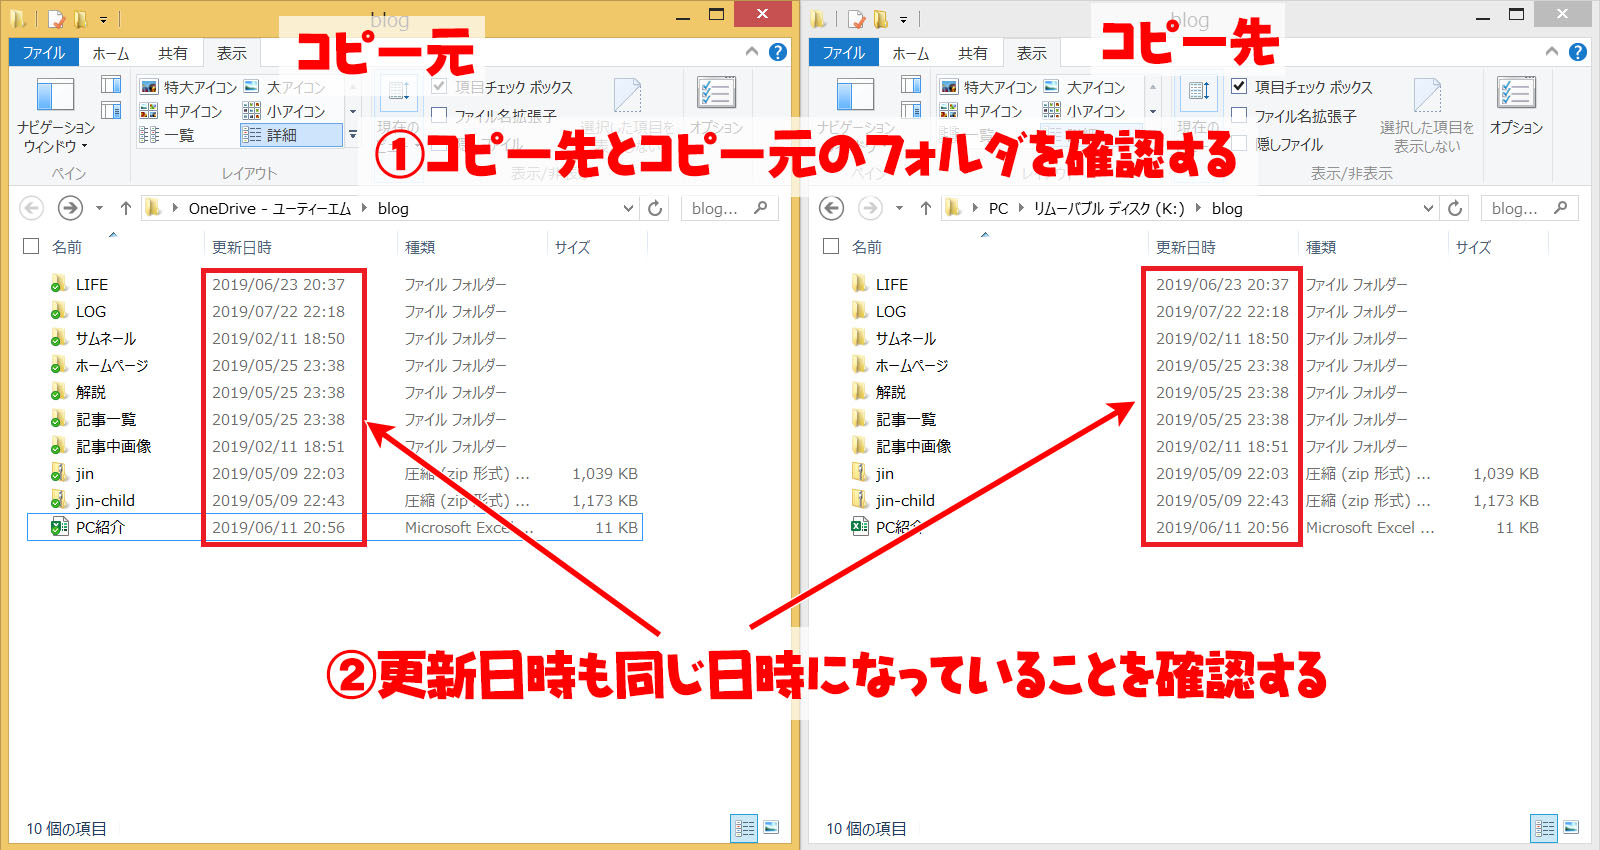
Task: Select 小アイコン layout in left window
Action: (285, 111)
